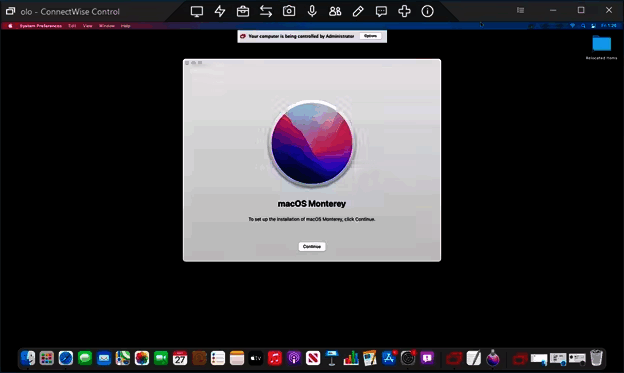Open Calendar showing 27 in the Dock

(x=180, y=358)
